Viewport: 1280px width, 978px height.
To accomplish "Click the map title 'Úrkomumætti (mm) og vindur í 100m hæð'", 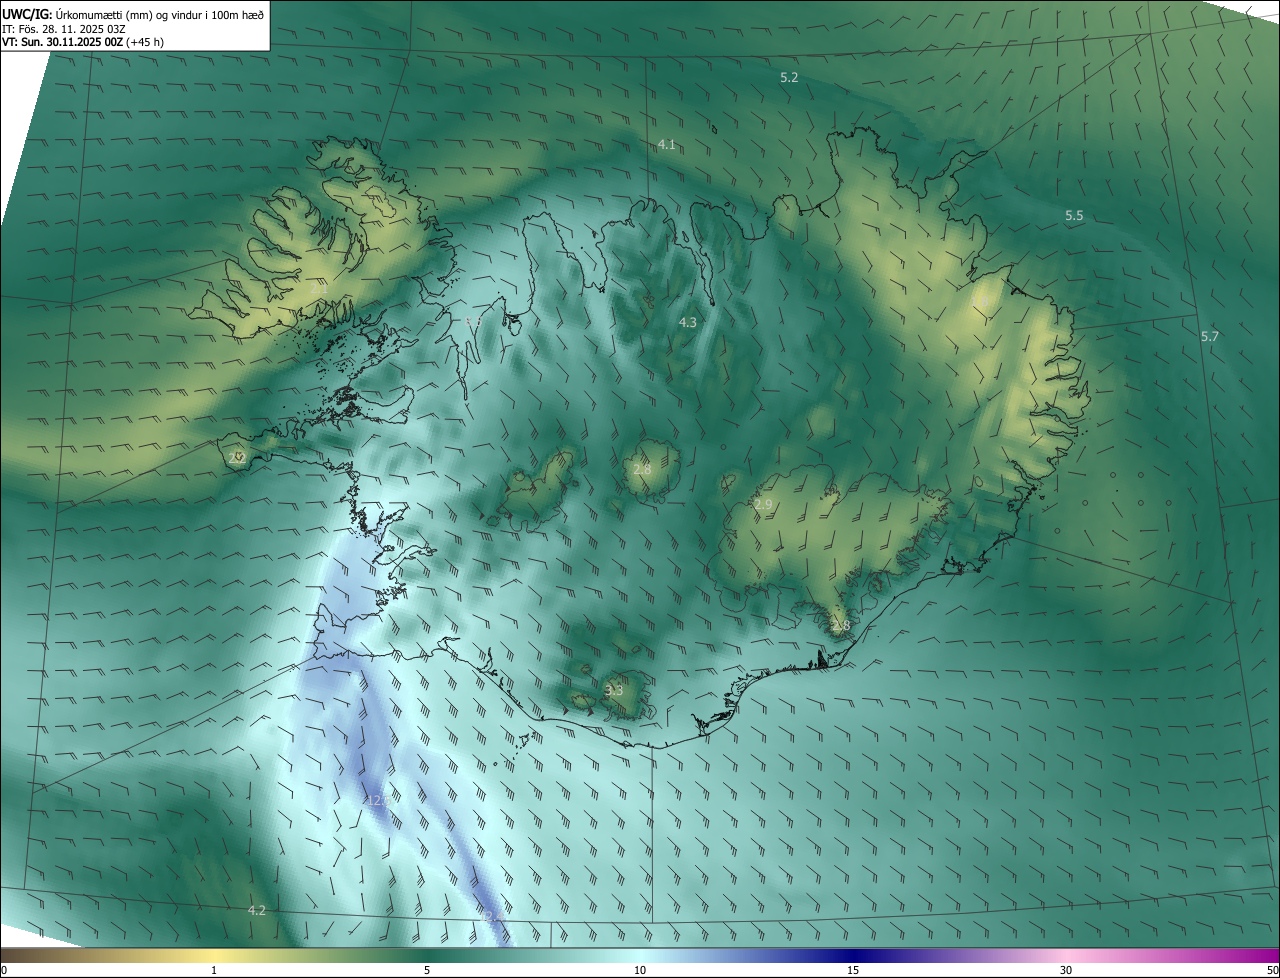I will click(160, 14).
